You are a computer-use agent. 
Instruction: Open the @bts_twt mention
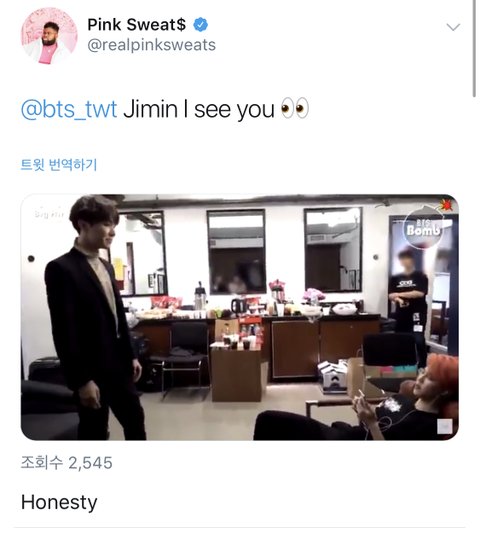[69, 109]
